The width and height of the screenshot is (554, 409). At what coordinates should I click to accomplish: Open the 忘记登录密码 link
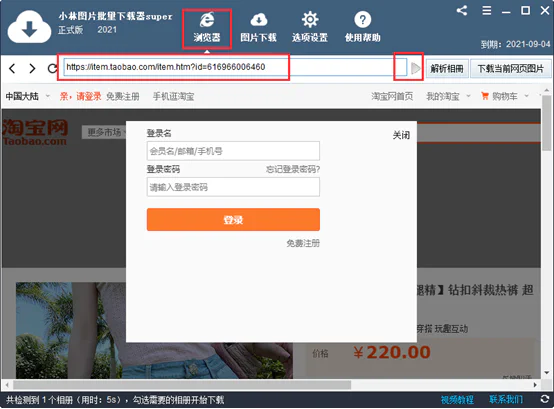(293, 169)
